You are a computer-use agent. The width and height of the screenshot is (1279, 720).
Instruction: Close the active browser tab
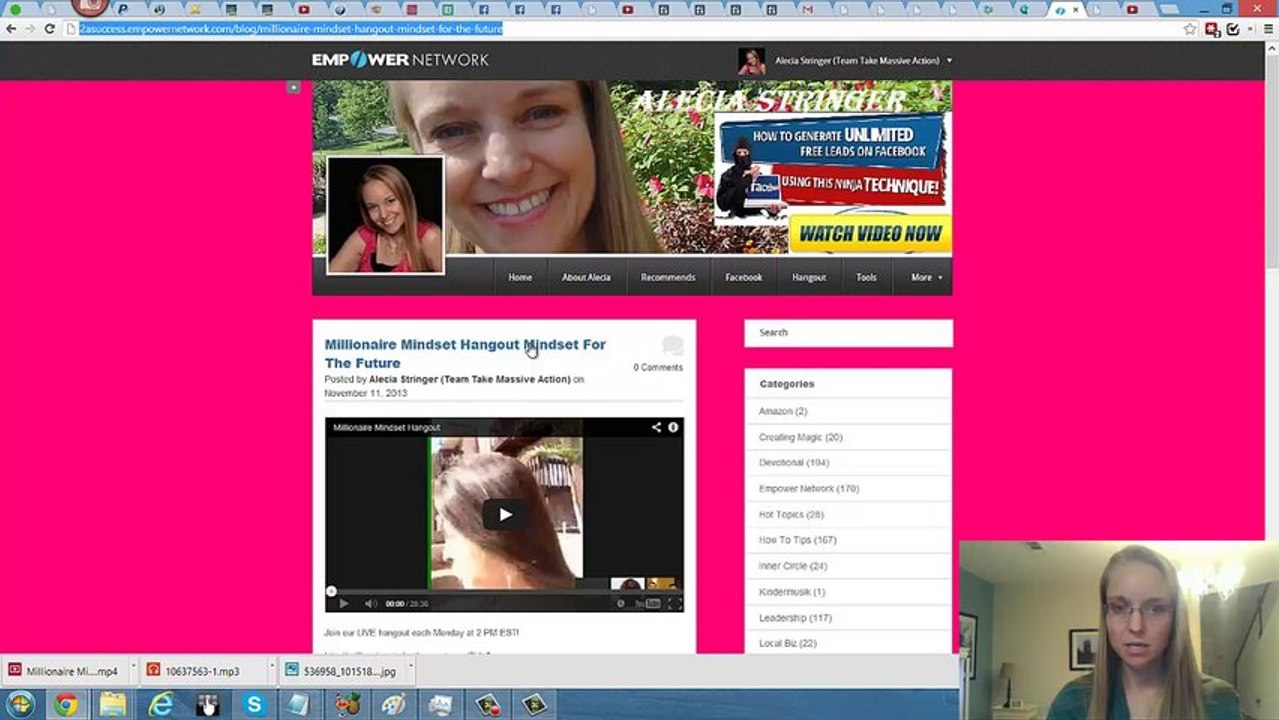(1076, 9)
